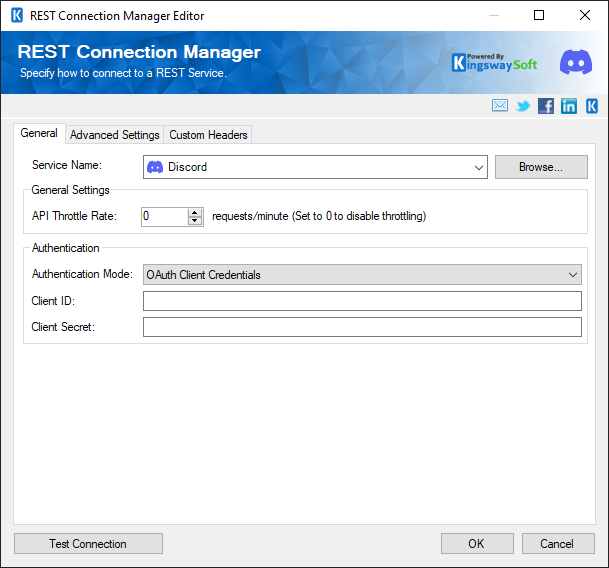Open the Facebook icon link
The width and height of the screenshot is (609, 568).
tap(546, 106)
